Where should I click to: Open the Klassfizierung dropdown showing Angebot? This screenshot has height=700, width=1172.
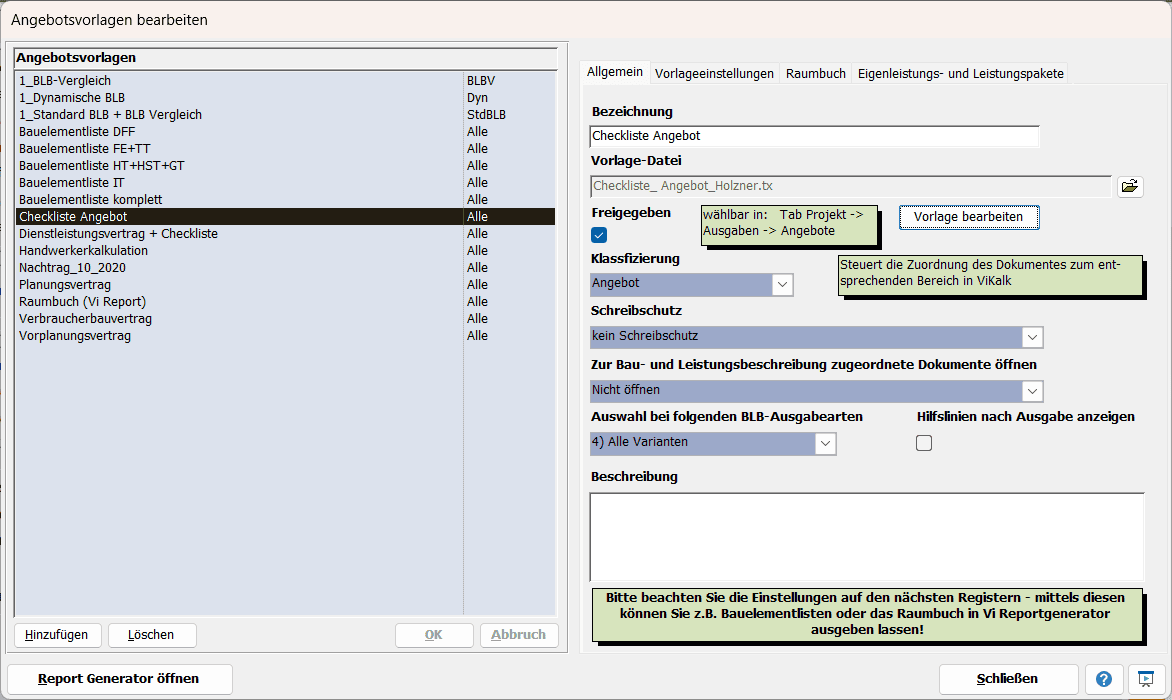coord(691,284)
